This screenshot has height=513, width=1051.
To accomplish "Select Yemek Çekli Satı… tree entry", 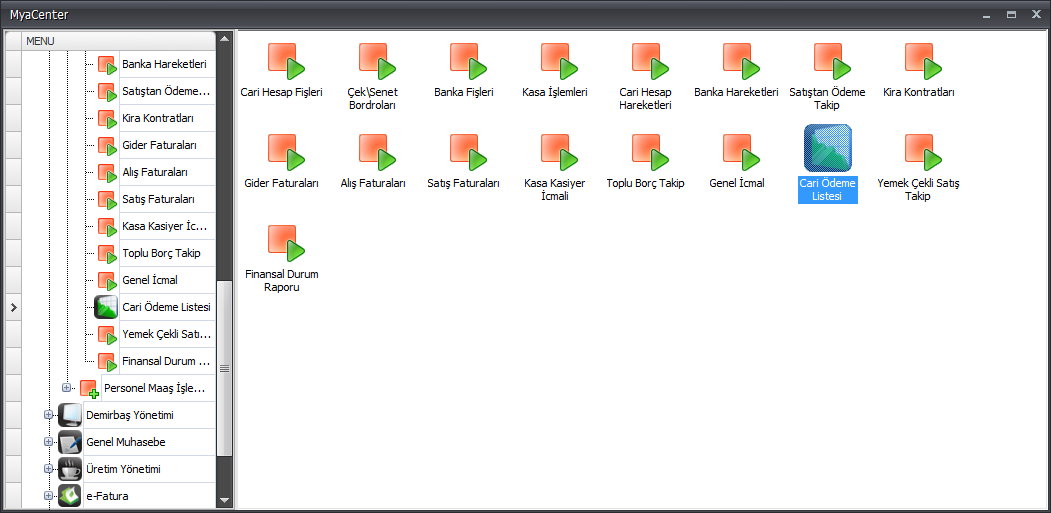I will [x=167, y=334].
